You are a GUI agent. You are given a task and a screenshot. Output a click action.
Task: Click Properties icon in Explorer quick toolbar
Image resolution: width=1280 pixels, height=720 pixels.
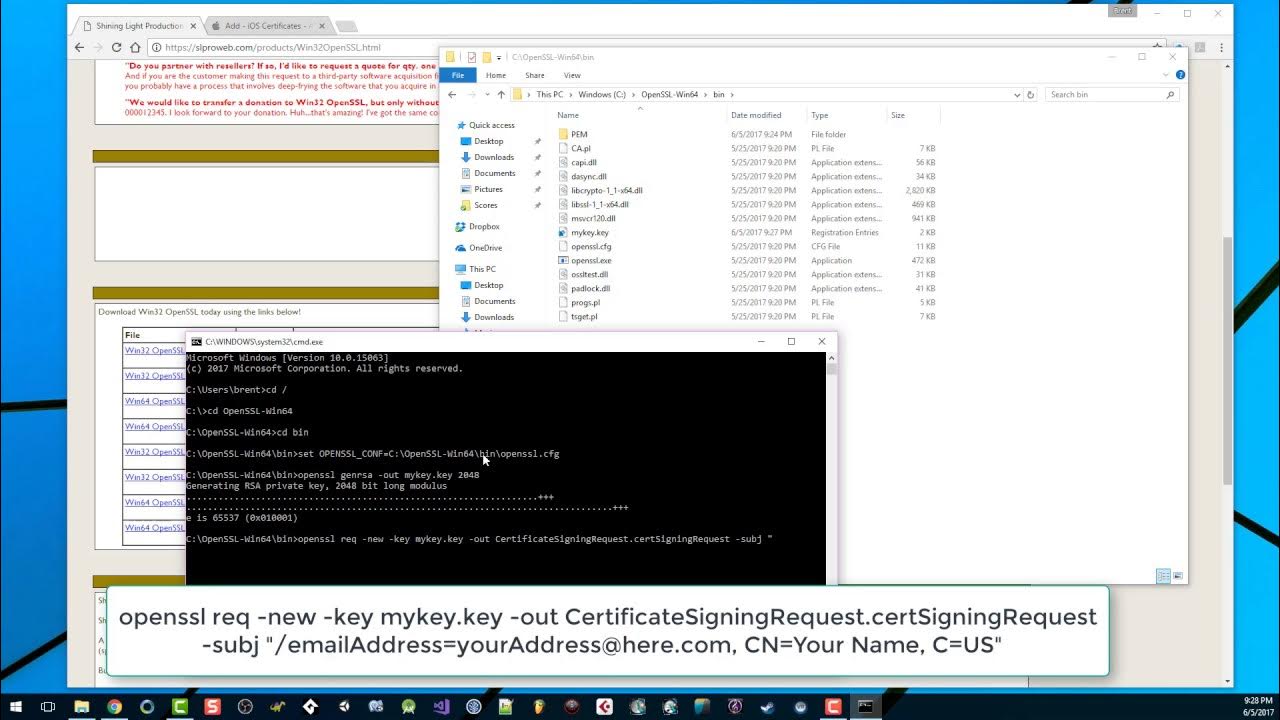click(x=471, y=57)
